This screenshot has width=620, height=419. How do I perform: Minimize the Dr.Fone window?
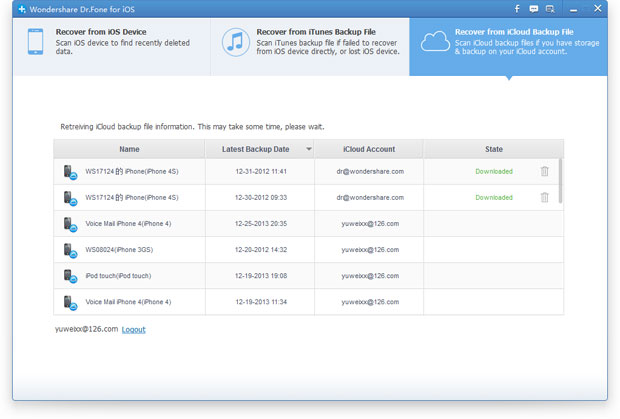click(x=573, y=10)
